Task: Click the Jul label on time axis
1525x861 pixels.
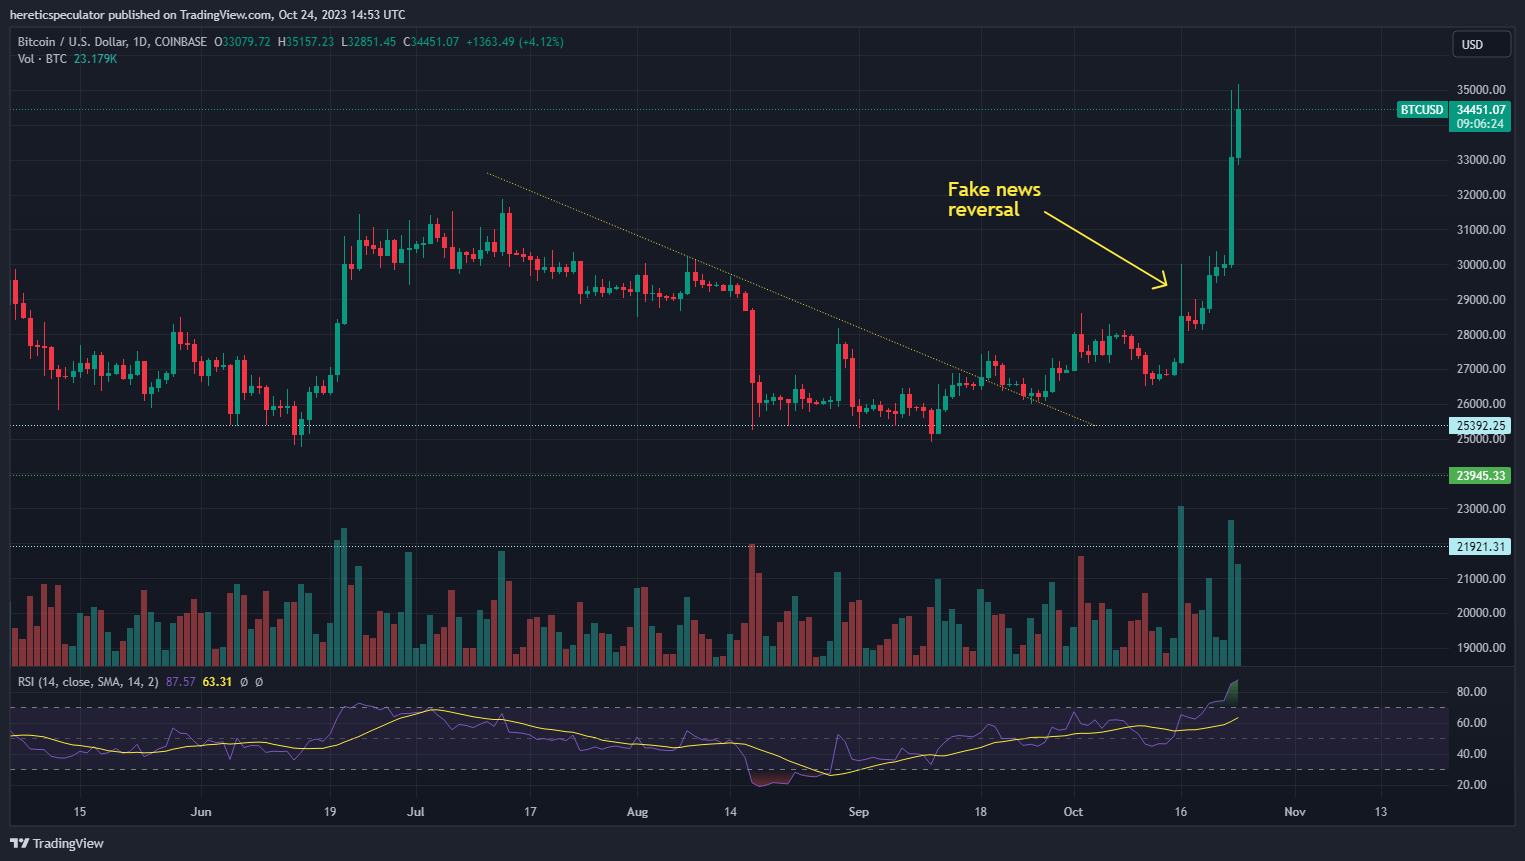Action: click(416, 812)
